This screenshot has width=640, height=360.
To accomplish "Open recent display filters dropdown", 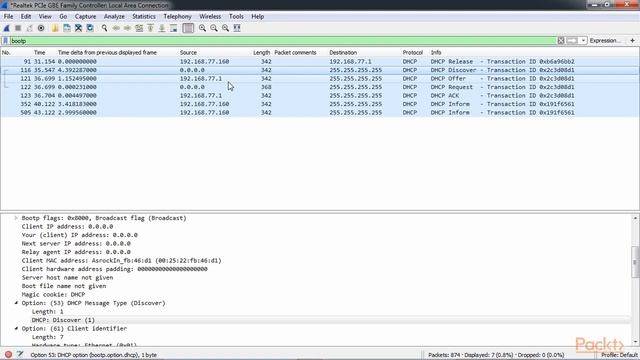I will coord(583,41).
